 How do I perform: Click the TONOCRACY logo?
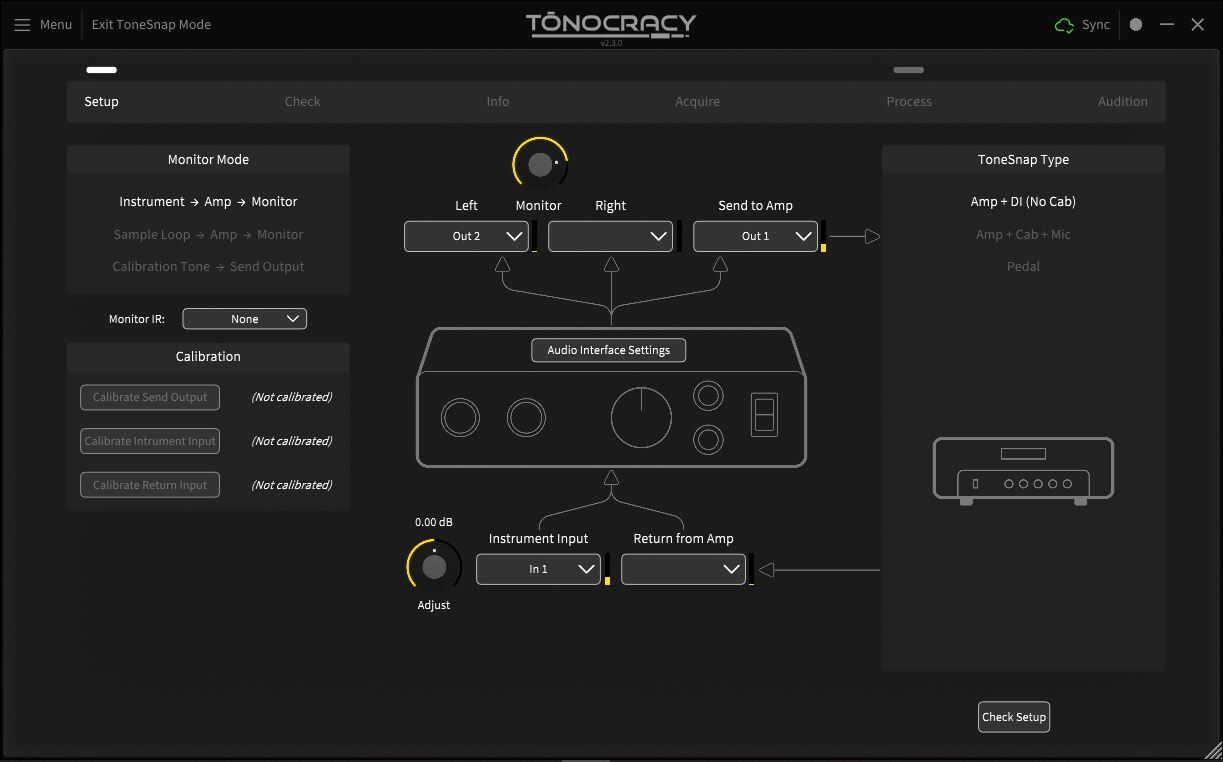pos(611,25)
